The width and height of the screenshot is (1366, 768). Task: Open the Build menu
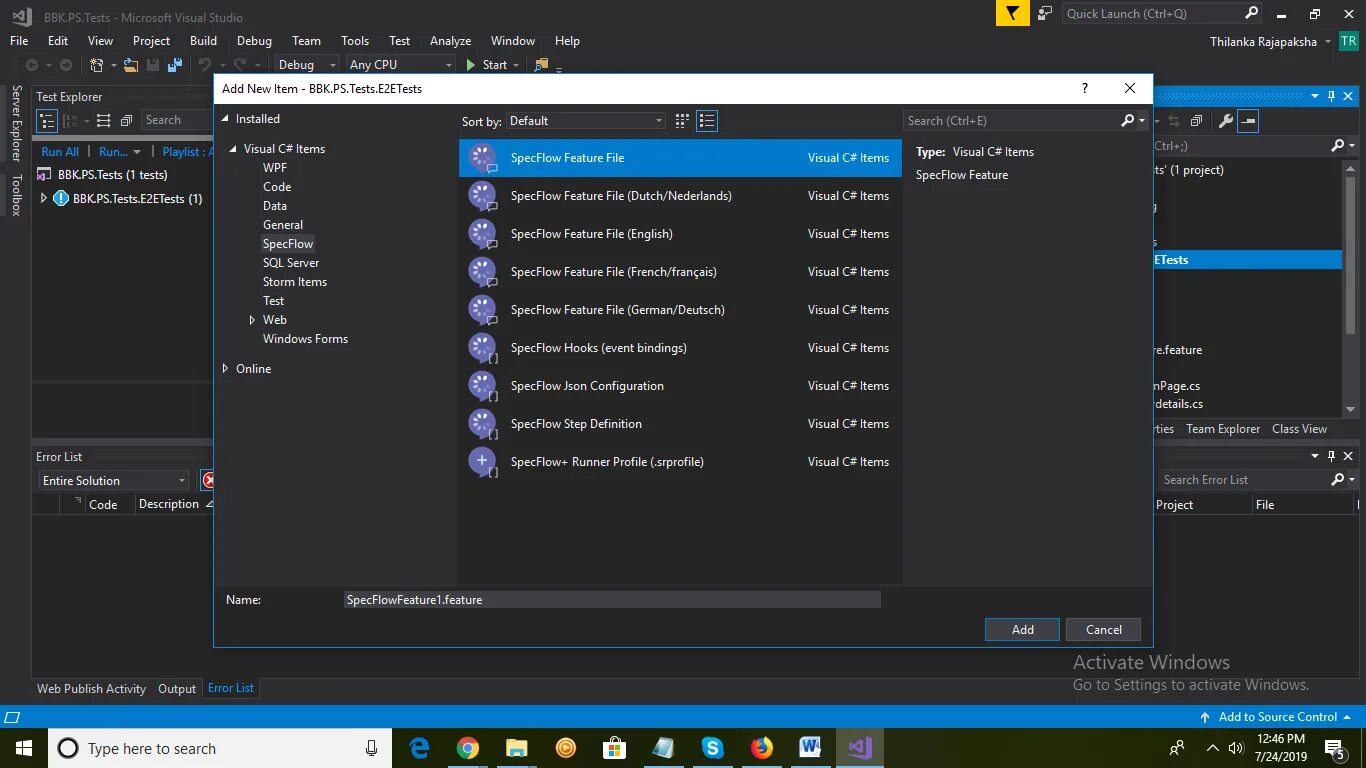[203, 41]
